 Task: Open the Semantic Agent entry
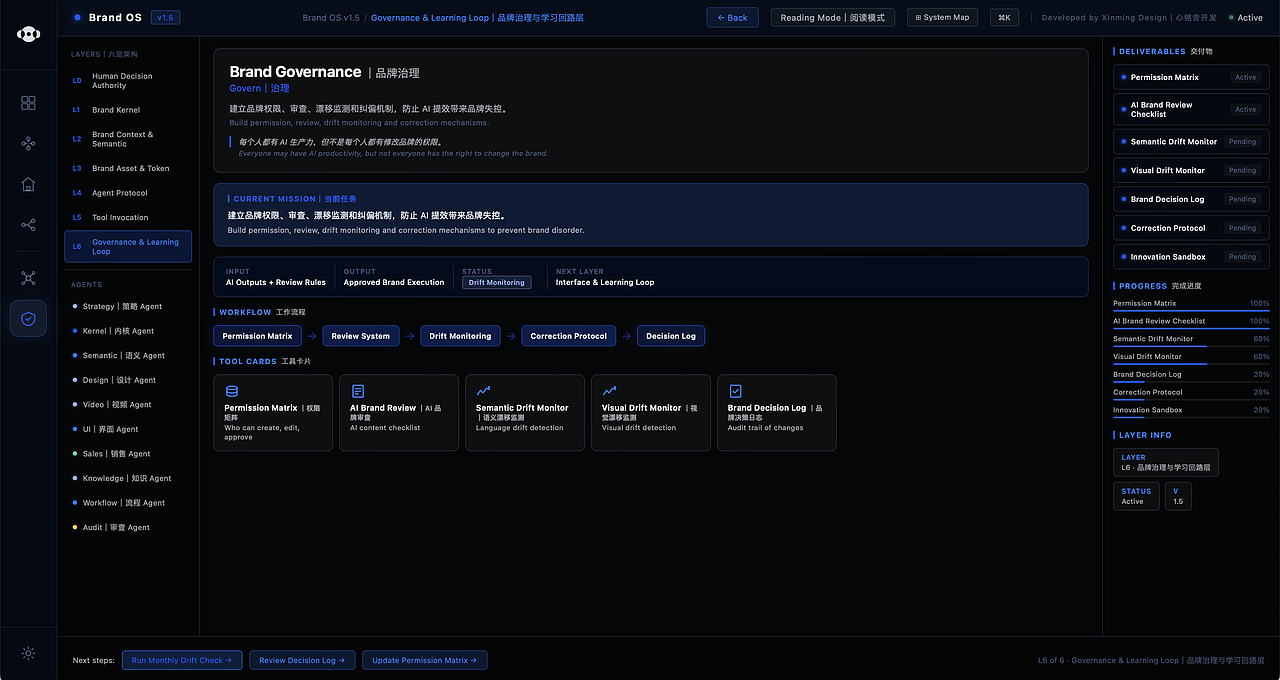[128, 355]
